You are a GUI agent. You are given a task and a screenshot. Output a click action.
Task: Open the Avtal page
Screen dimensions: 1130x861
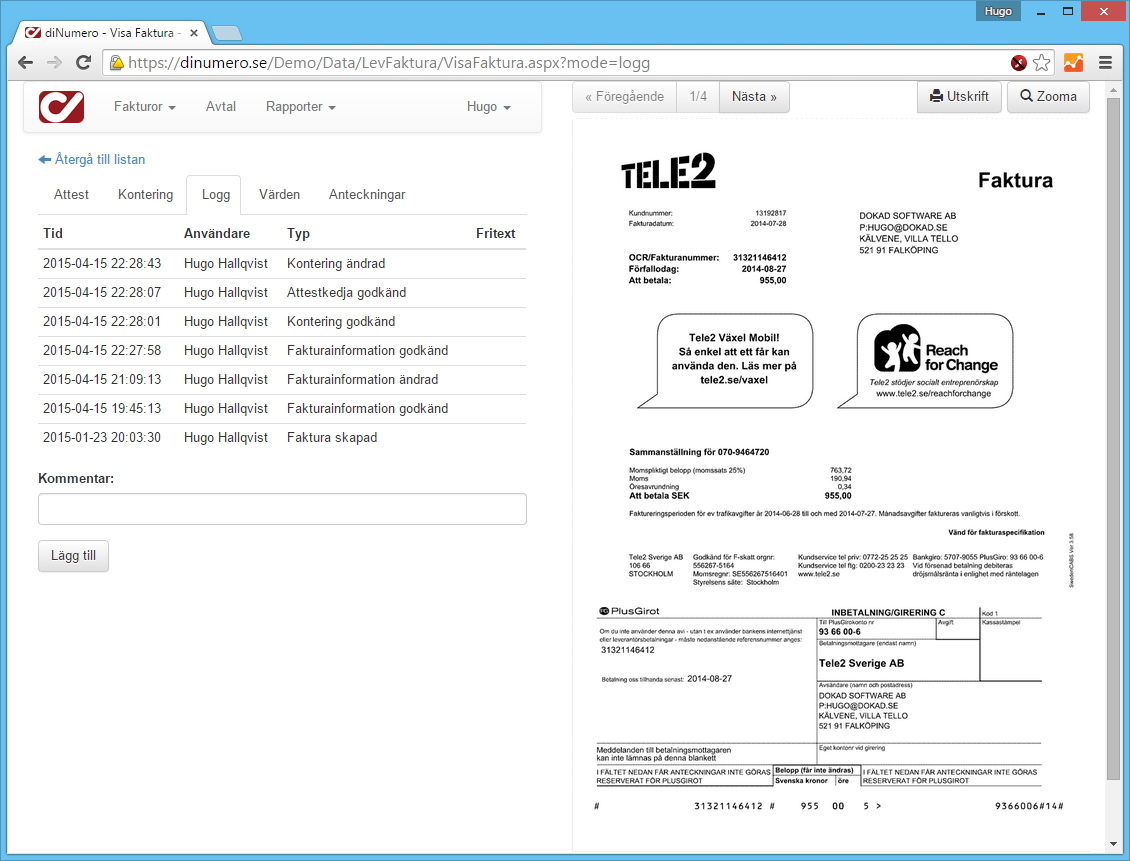[x=221, y=107]
